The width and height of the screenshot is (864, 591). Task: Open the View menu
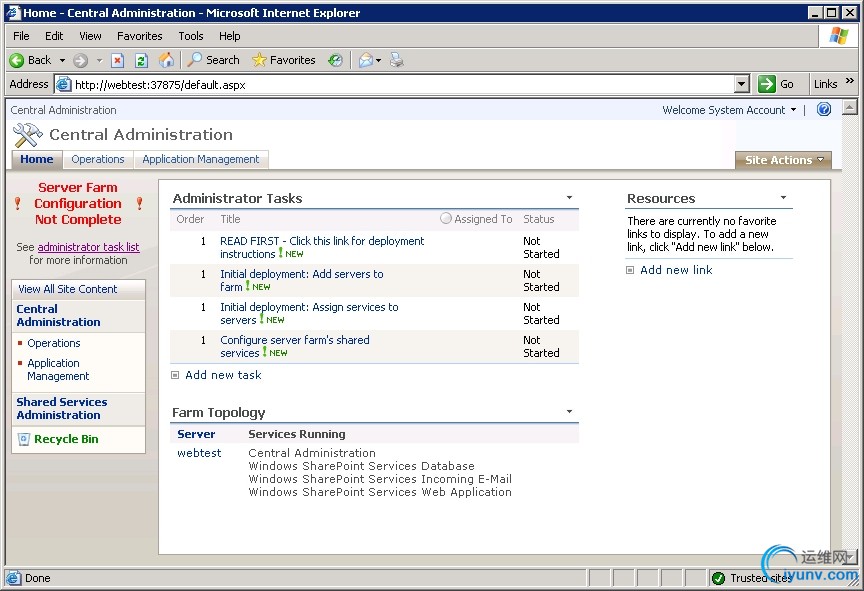pos(90,36)
